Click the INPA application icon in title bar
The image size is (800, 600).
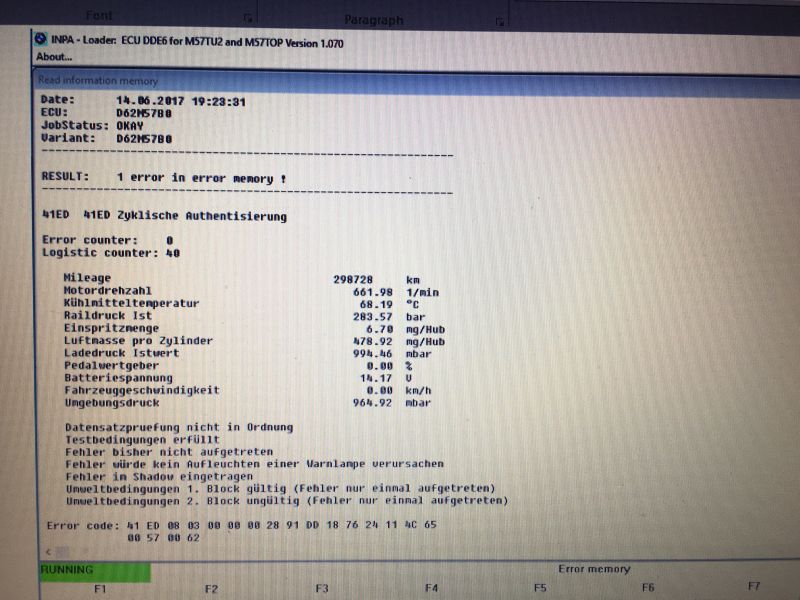(x=40, y=40)
